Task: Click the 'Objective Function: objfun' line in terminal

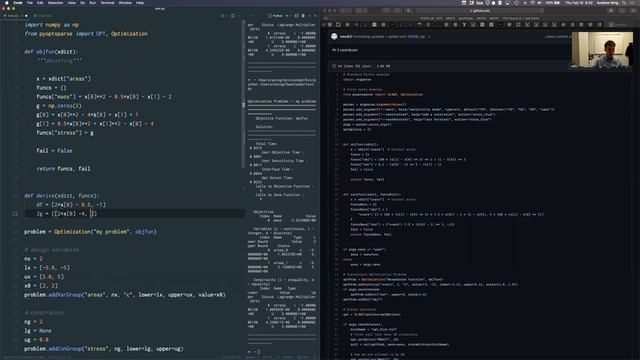Action: [x=282, y=118]
